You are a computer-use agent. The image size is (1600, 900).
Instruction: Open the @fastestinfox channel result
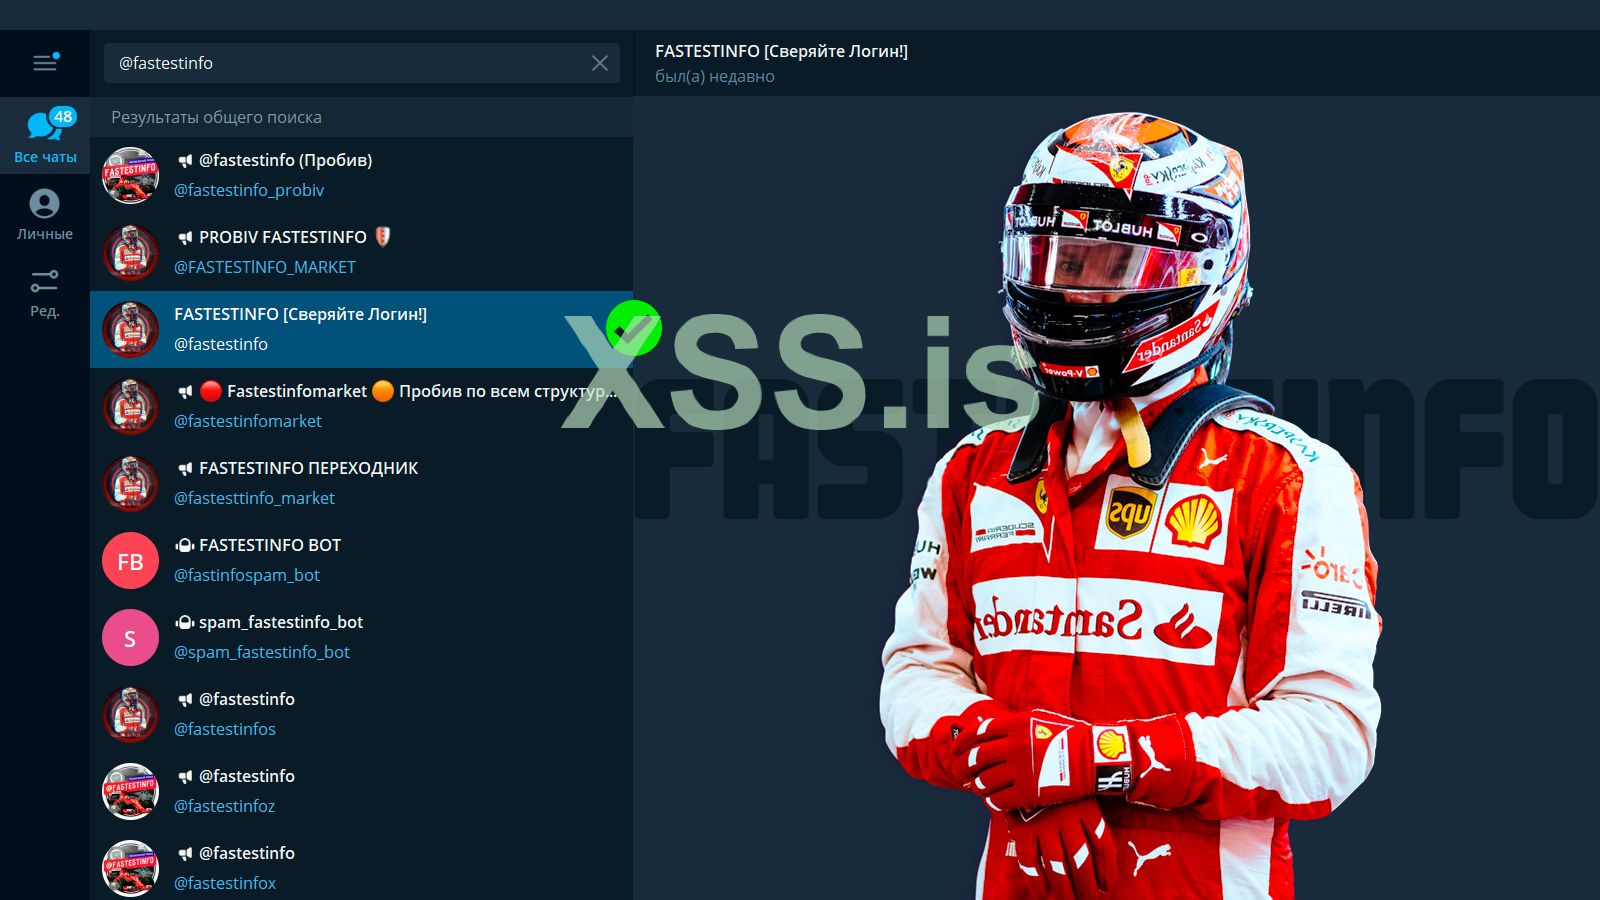(361, 867)
